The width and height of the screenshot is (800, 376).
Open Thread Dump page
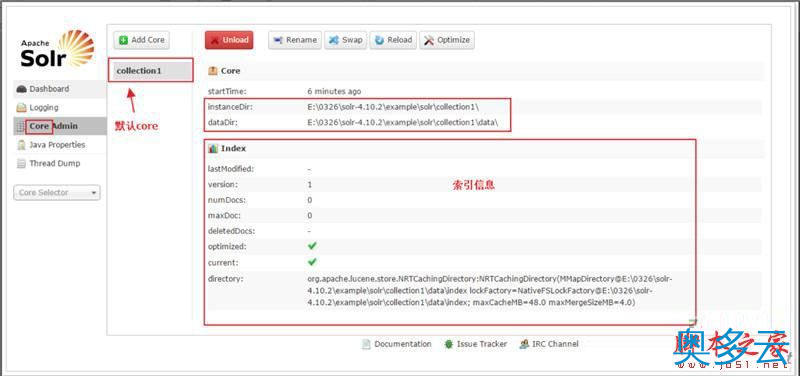point(60,164)
